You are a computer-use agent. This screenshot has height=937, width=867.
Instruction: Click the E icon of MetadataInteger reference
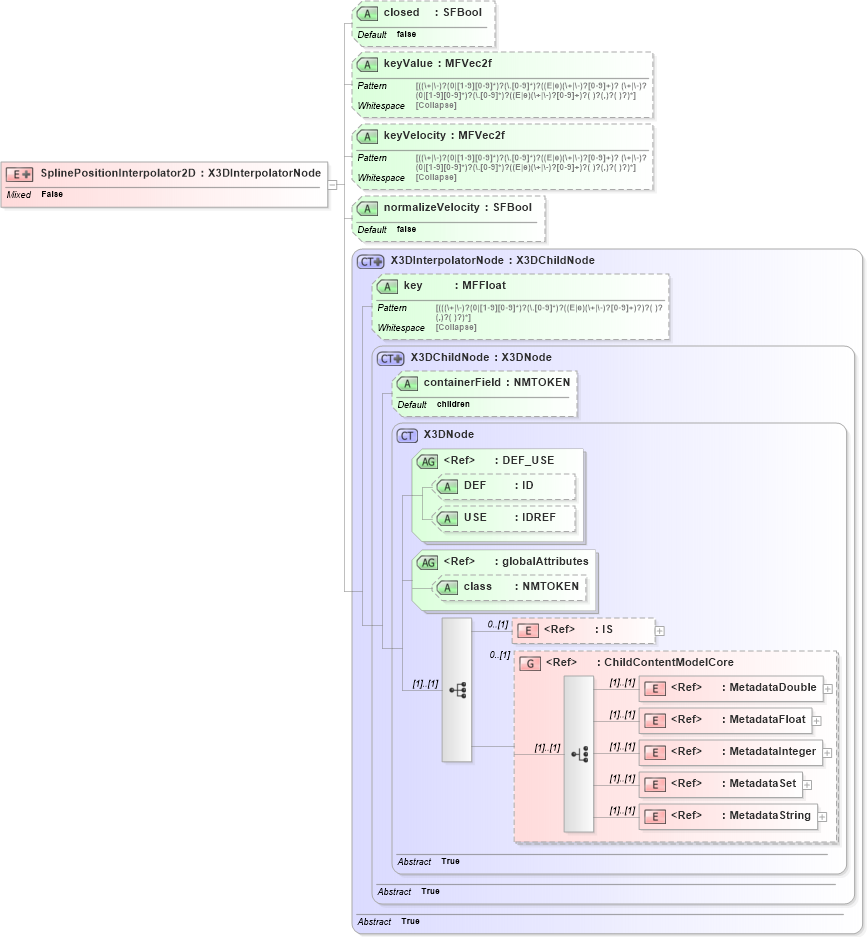coord(655,752)
